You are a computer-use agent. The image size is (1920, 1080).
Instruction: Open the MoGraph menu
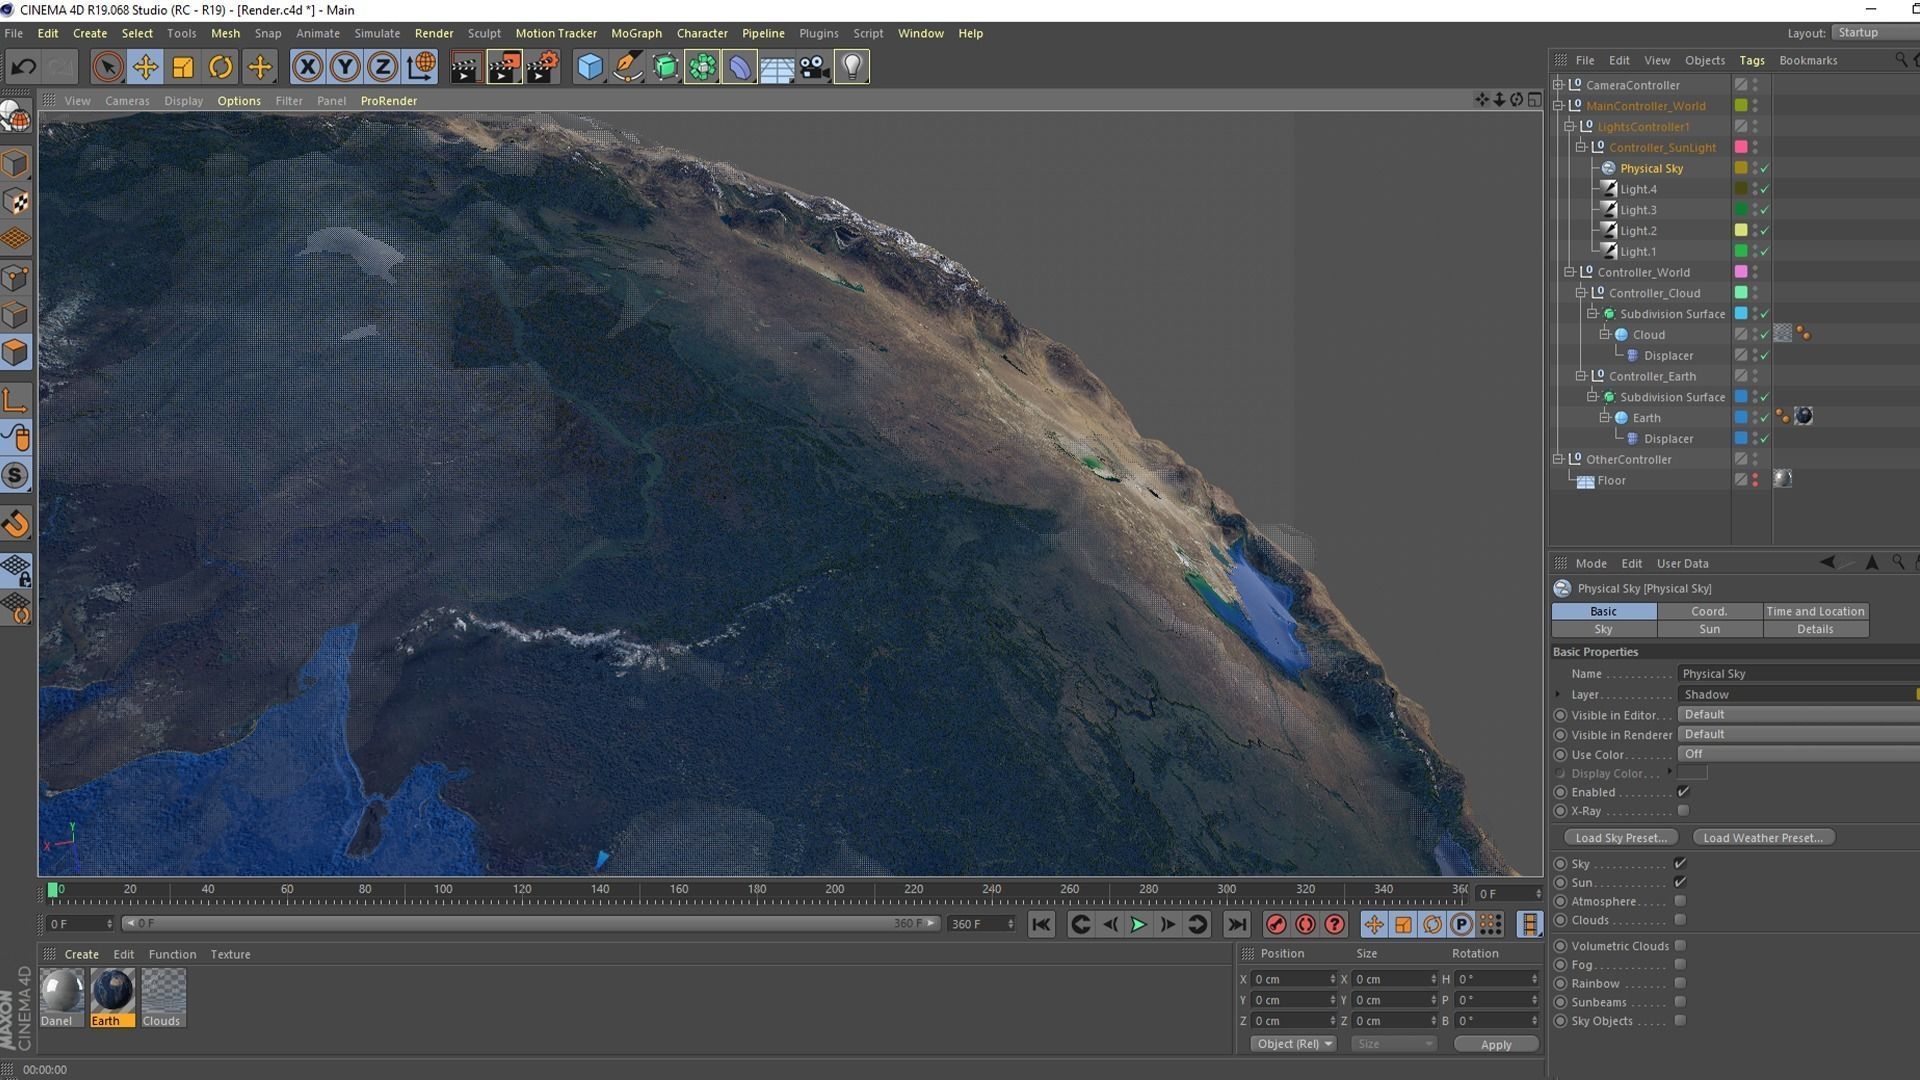tap(636, 33)
